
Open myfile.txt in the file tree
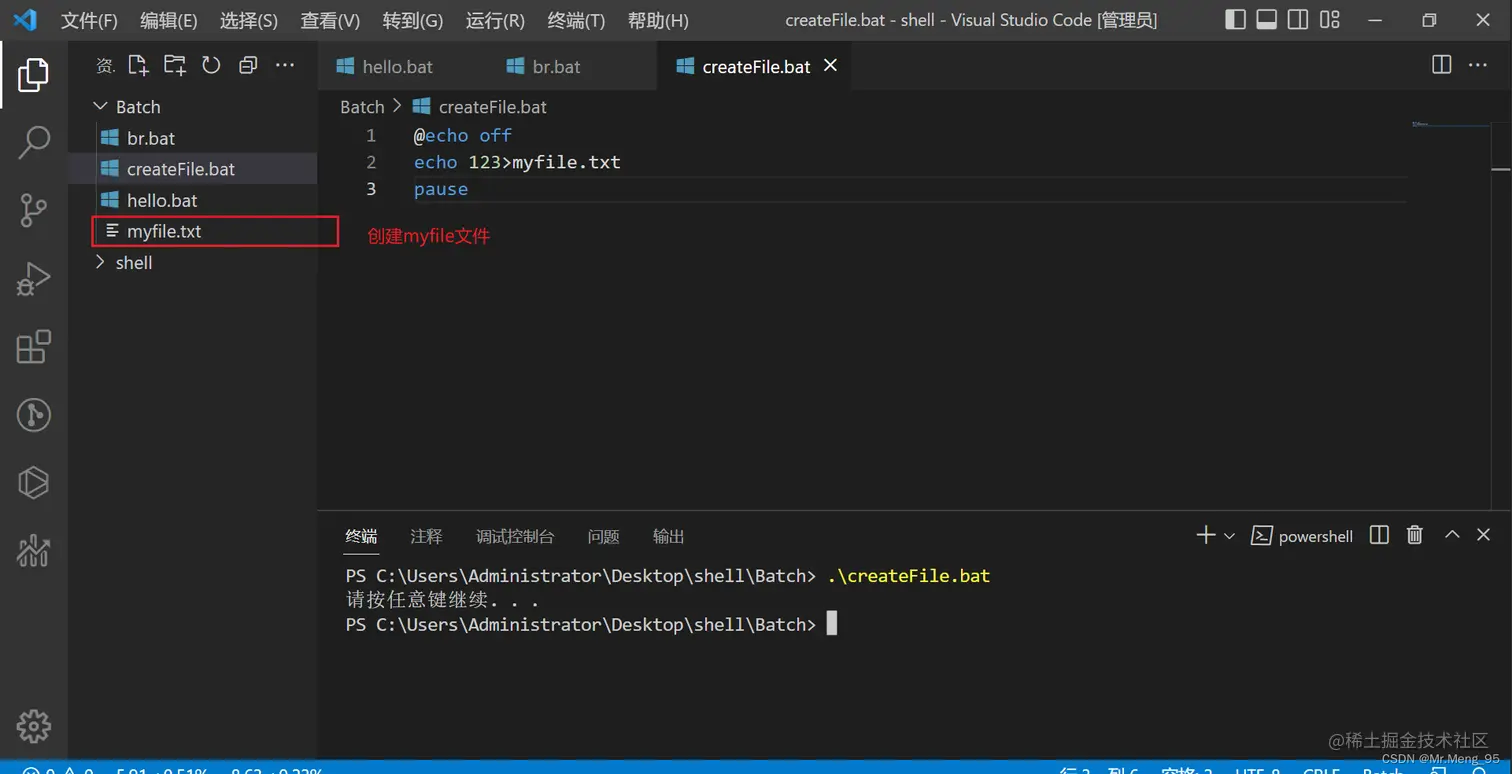click(192, 231)
